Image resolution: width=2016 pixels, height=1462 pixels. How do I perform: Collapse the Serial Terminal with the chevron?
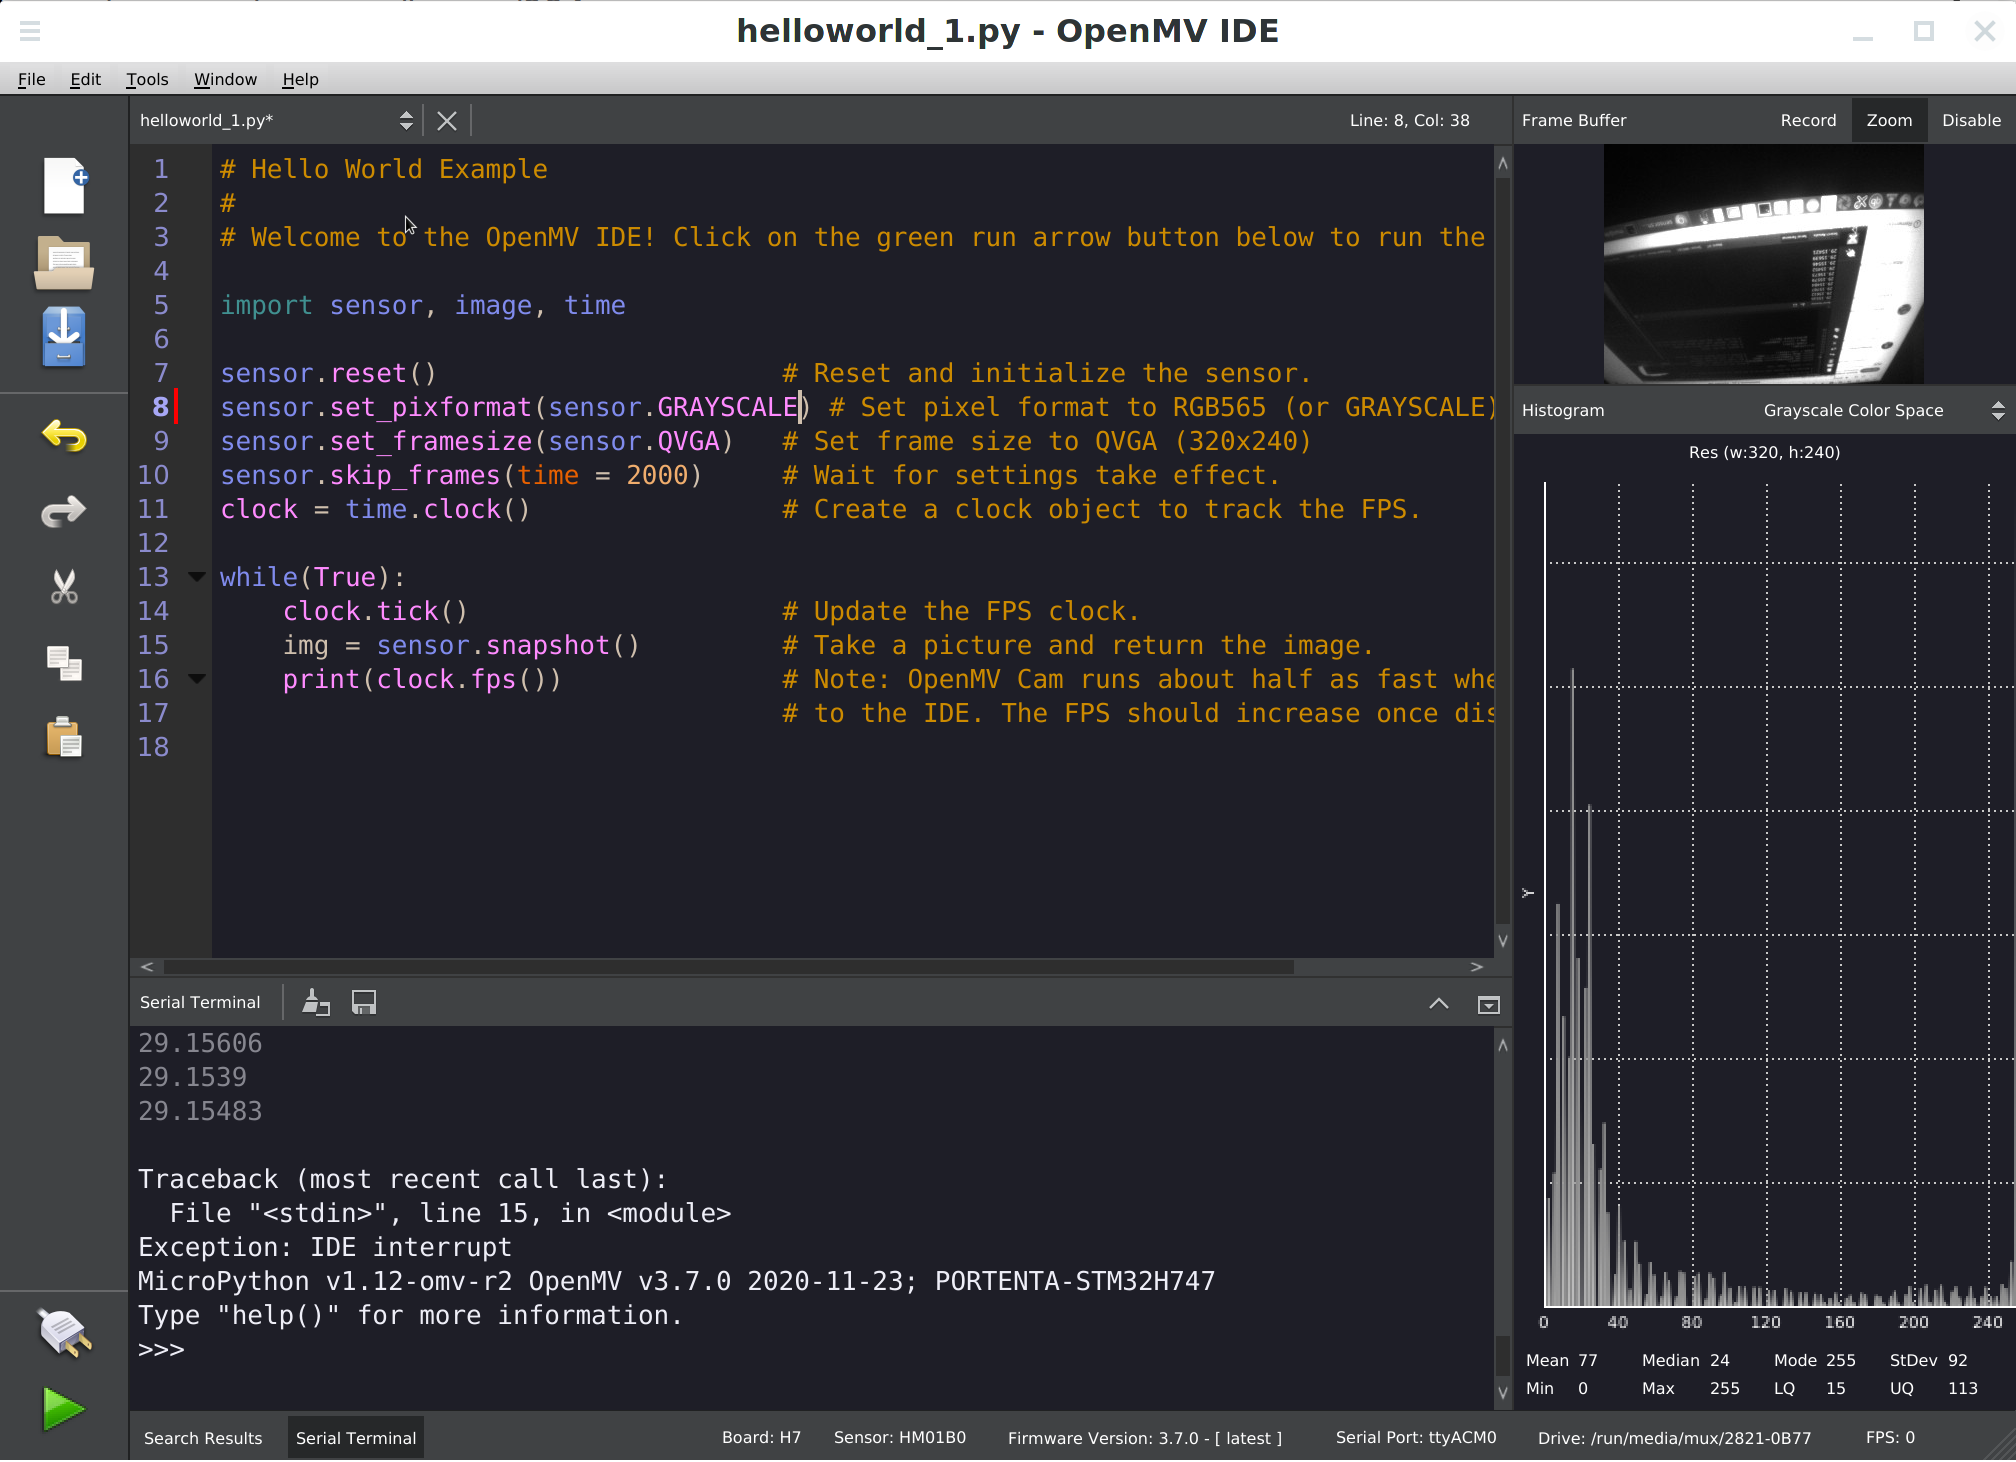1439,1003
